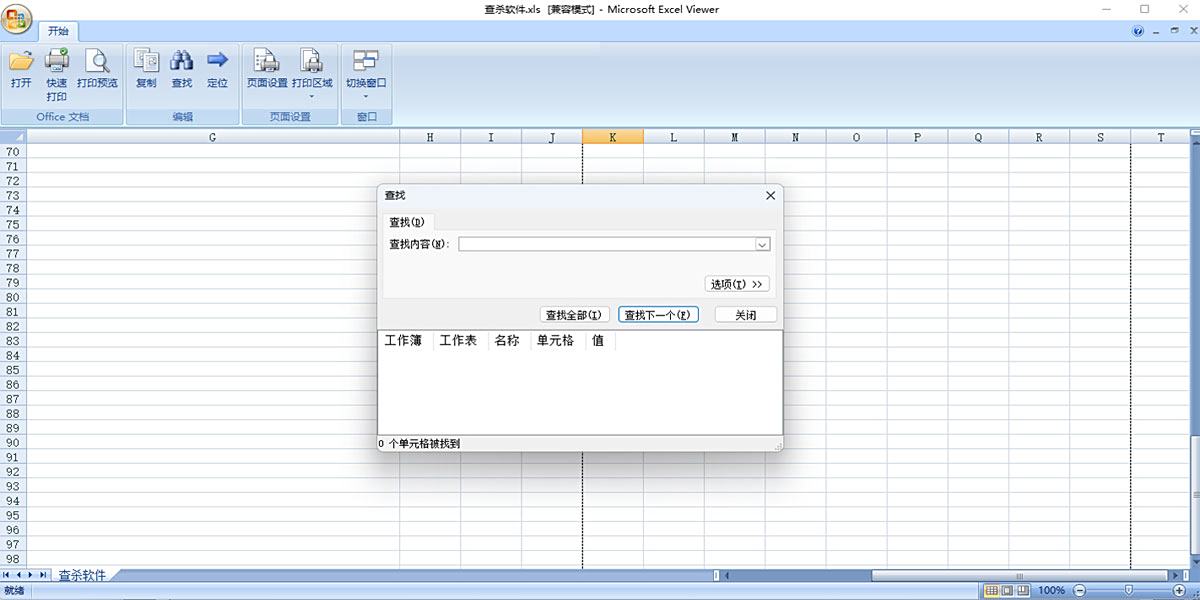Expand the 打印区域 print area dropdown
Viewport: 1200px width, 600px height.
click(312, 97)
